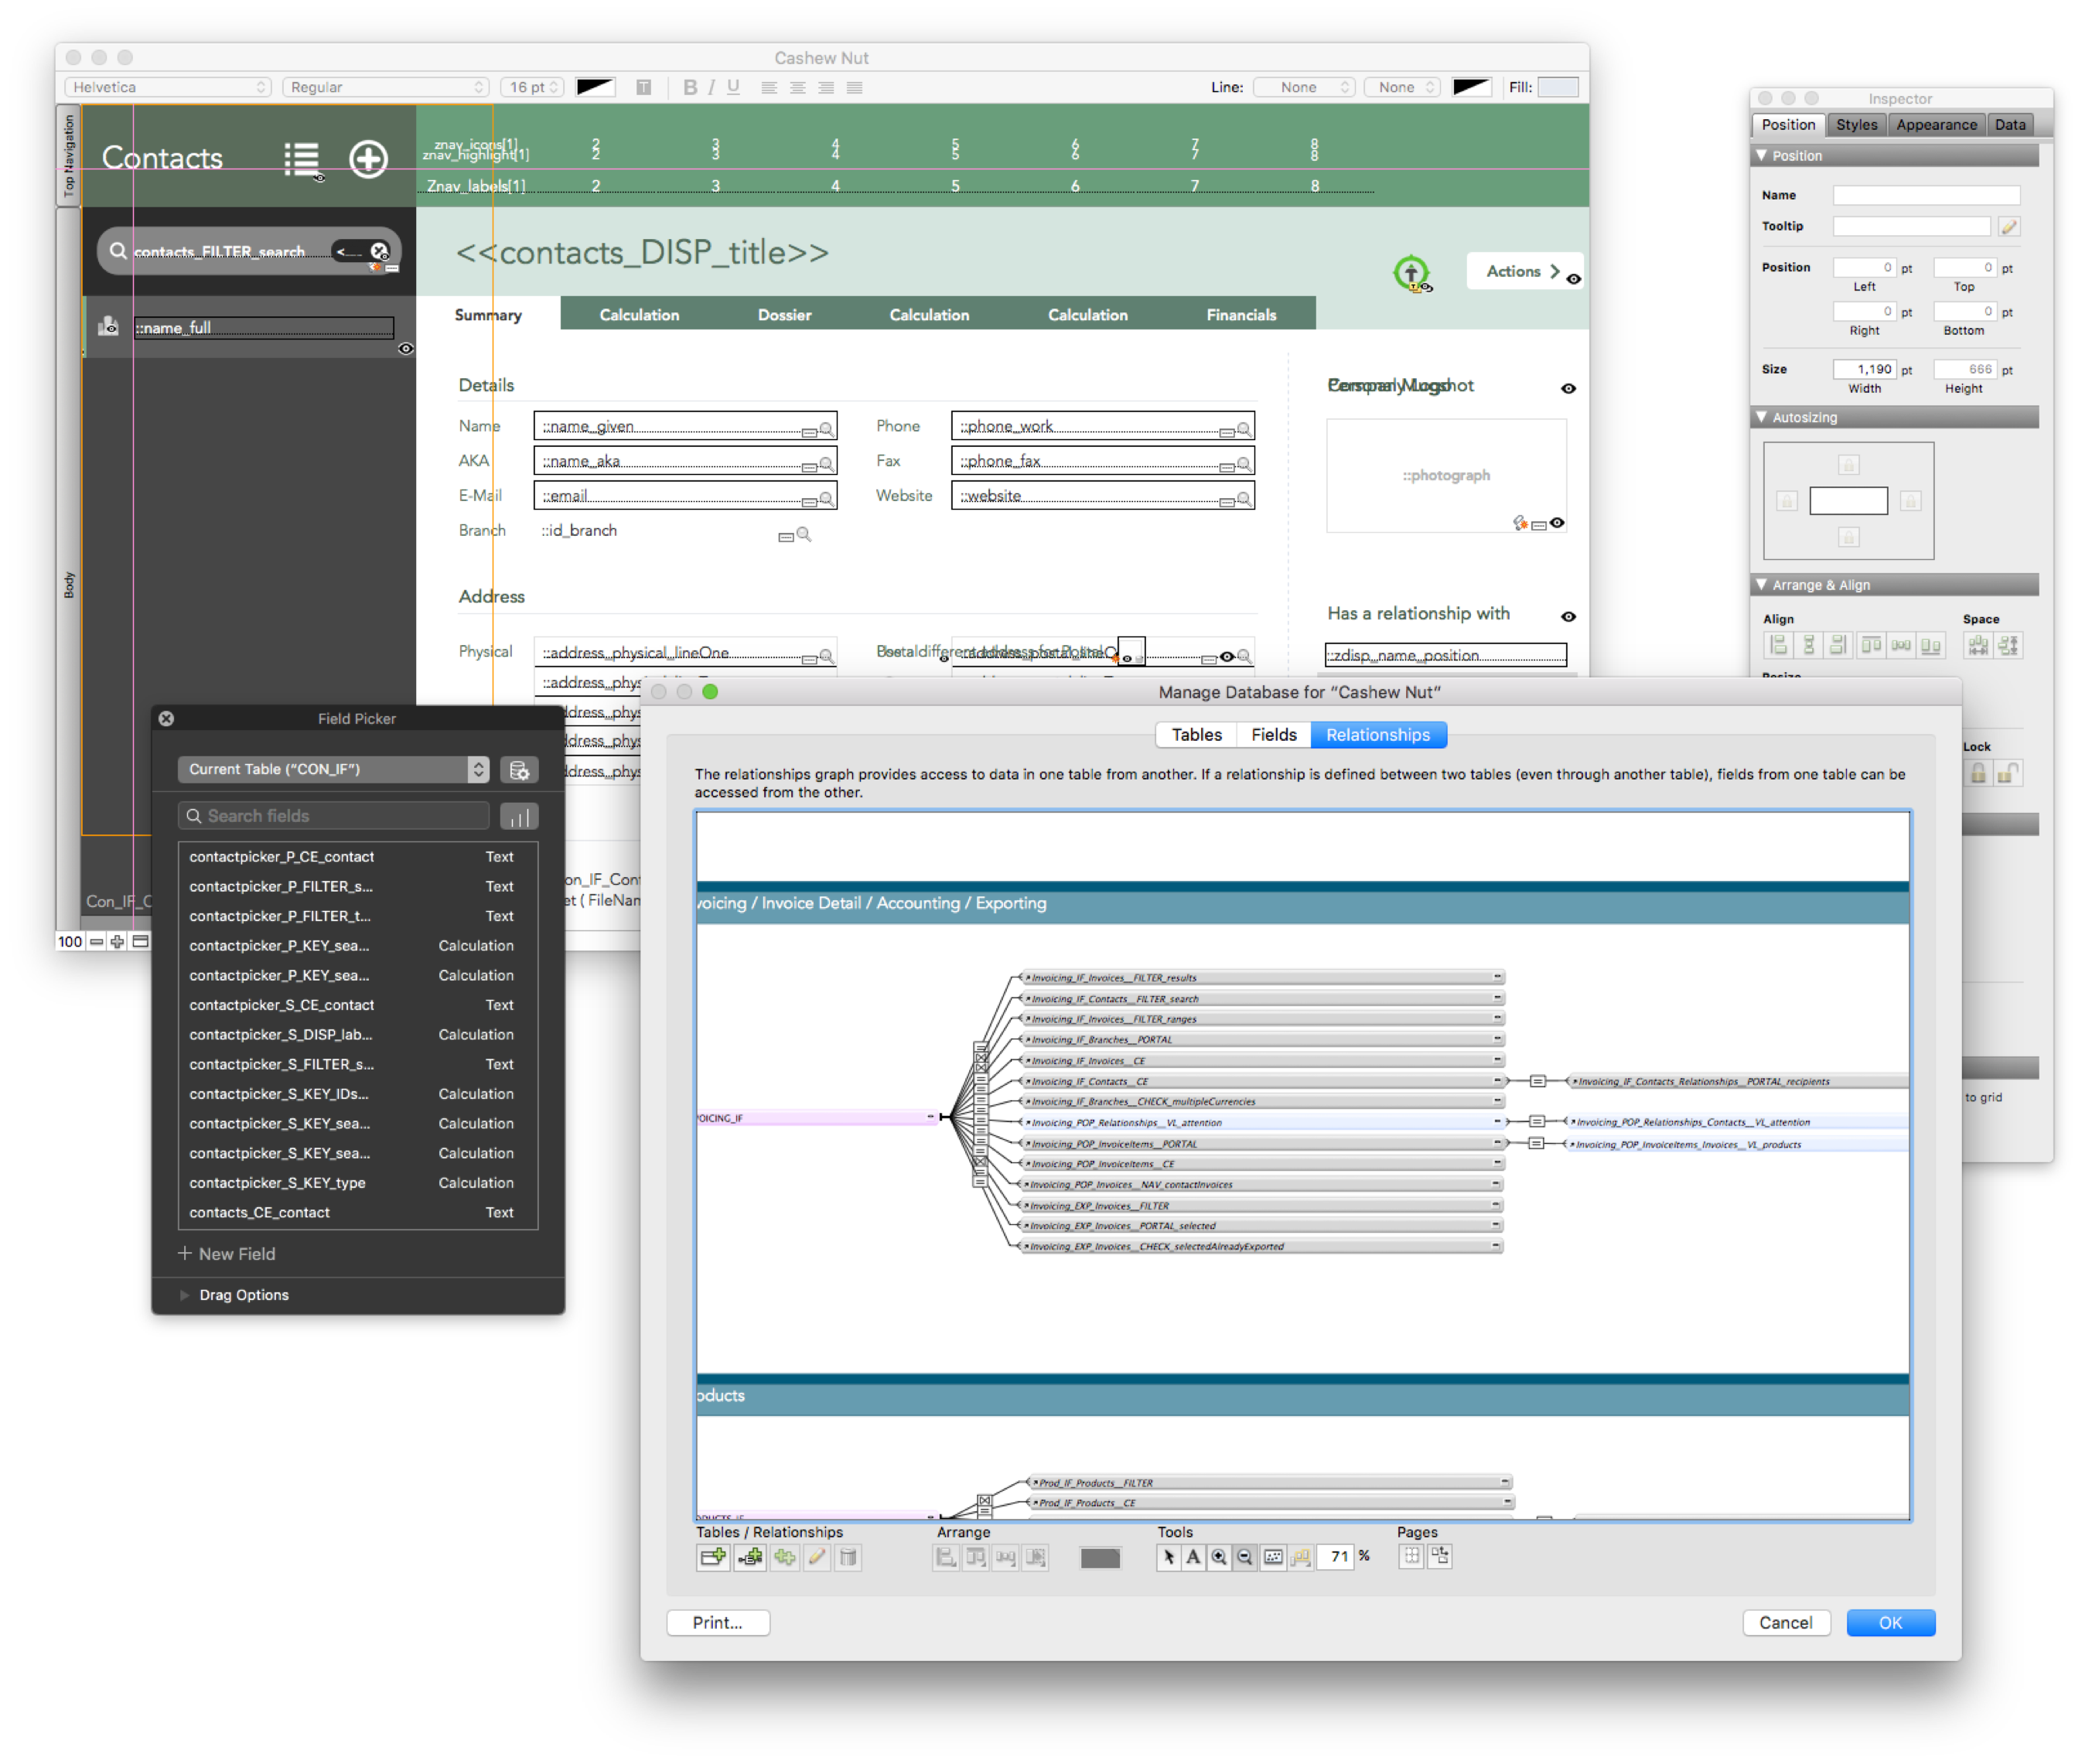This screenshot has height=1764, width=2075.
Task: Click the Underline U formatting icon
Action: [x=733, y=87]
